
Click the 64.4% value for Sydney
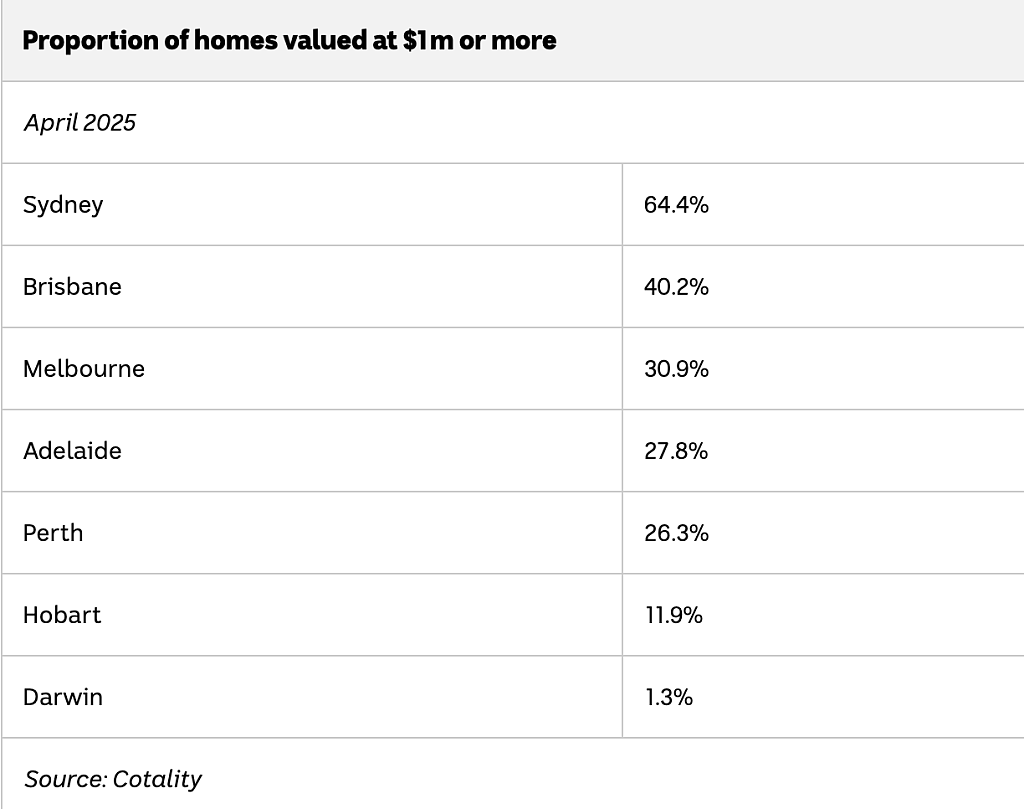[676, 205]
